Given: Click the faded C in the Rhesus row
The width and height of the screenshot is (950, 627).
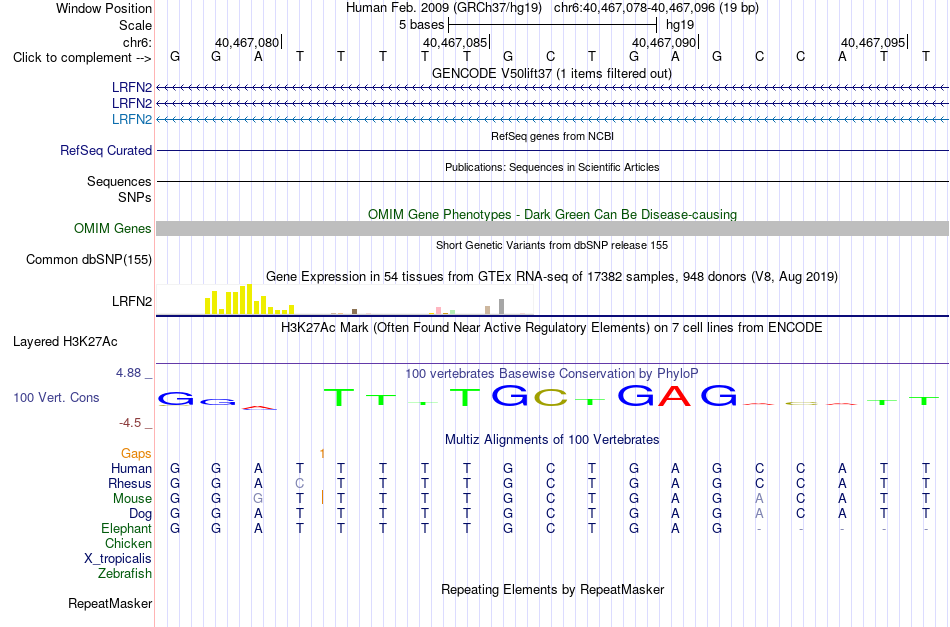Looking at the screenshot, I should click(299, 483).
